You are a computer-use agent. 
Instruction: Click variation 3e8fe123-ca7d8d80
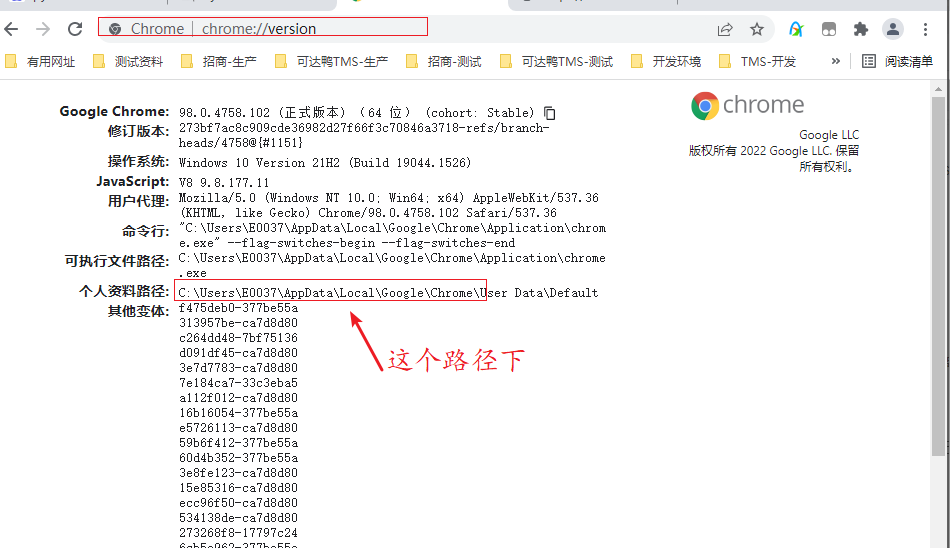238,473
